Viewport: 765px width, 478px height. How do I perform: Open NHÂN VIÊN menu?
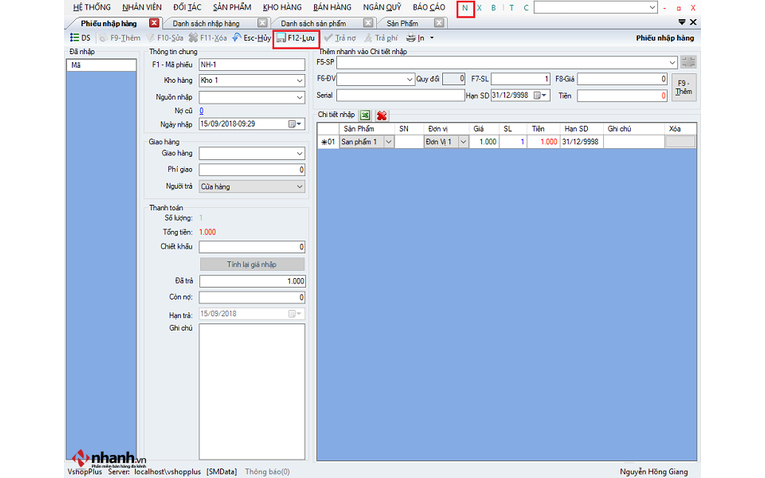click(x=142, y=7)
